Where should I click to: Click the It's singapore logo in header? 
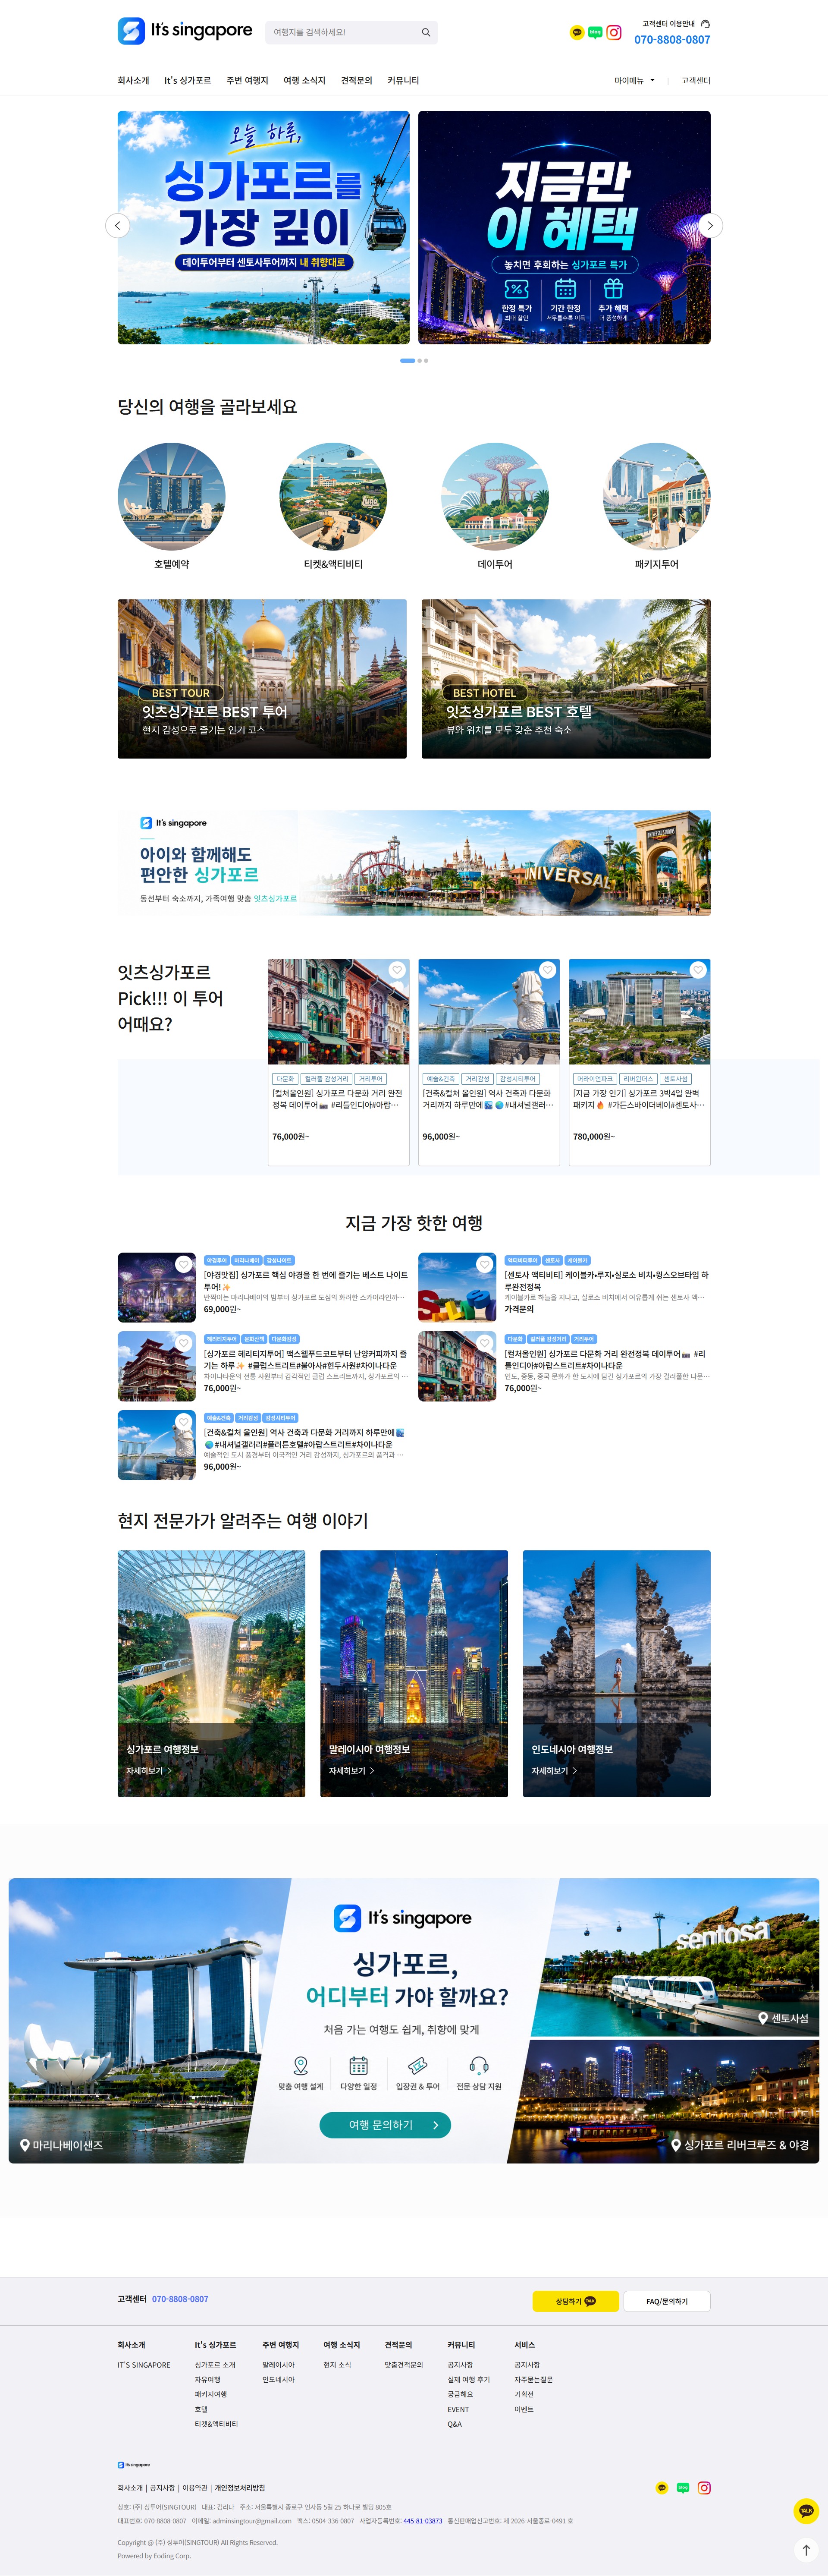[x=185, y=31]
